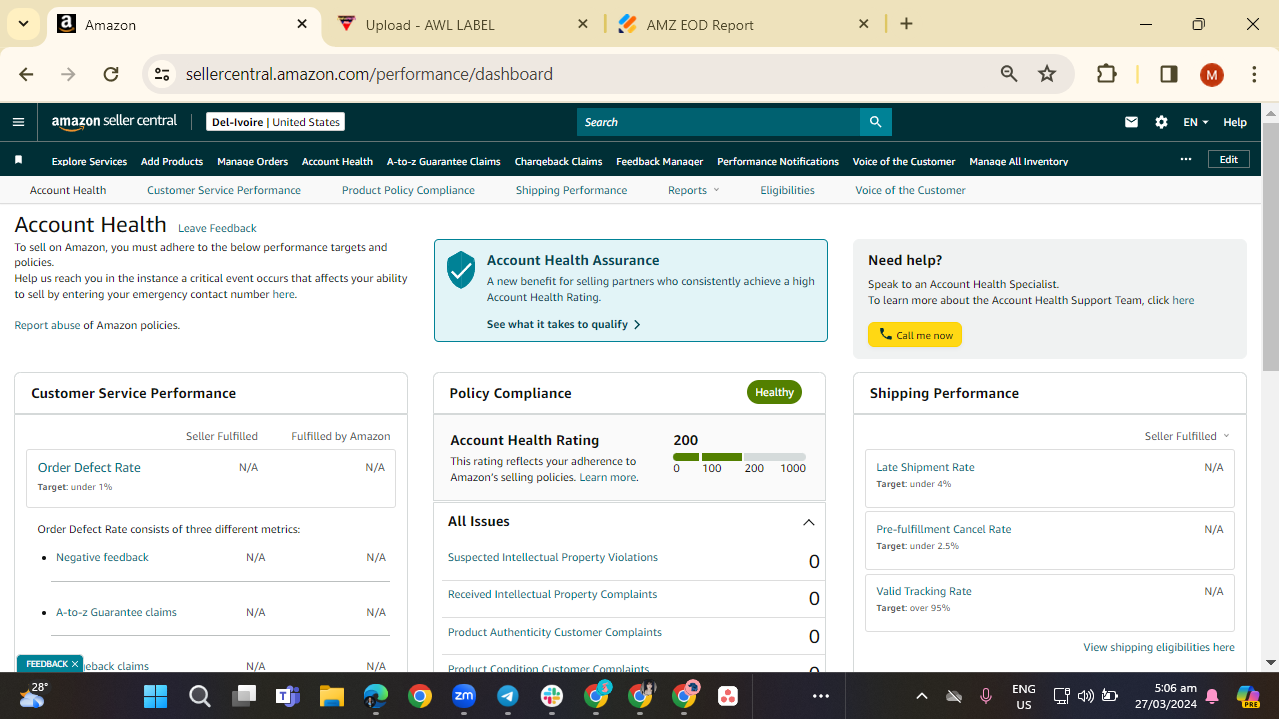1279x719 pixels.
Task: Click the search magnifier button
Action: 875,122
